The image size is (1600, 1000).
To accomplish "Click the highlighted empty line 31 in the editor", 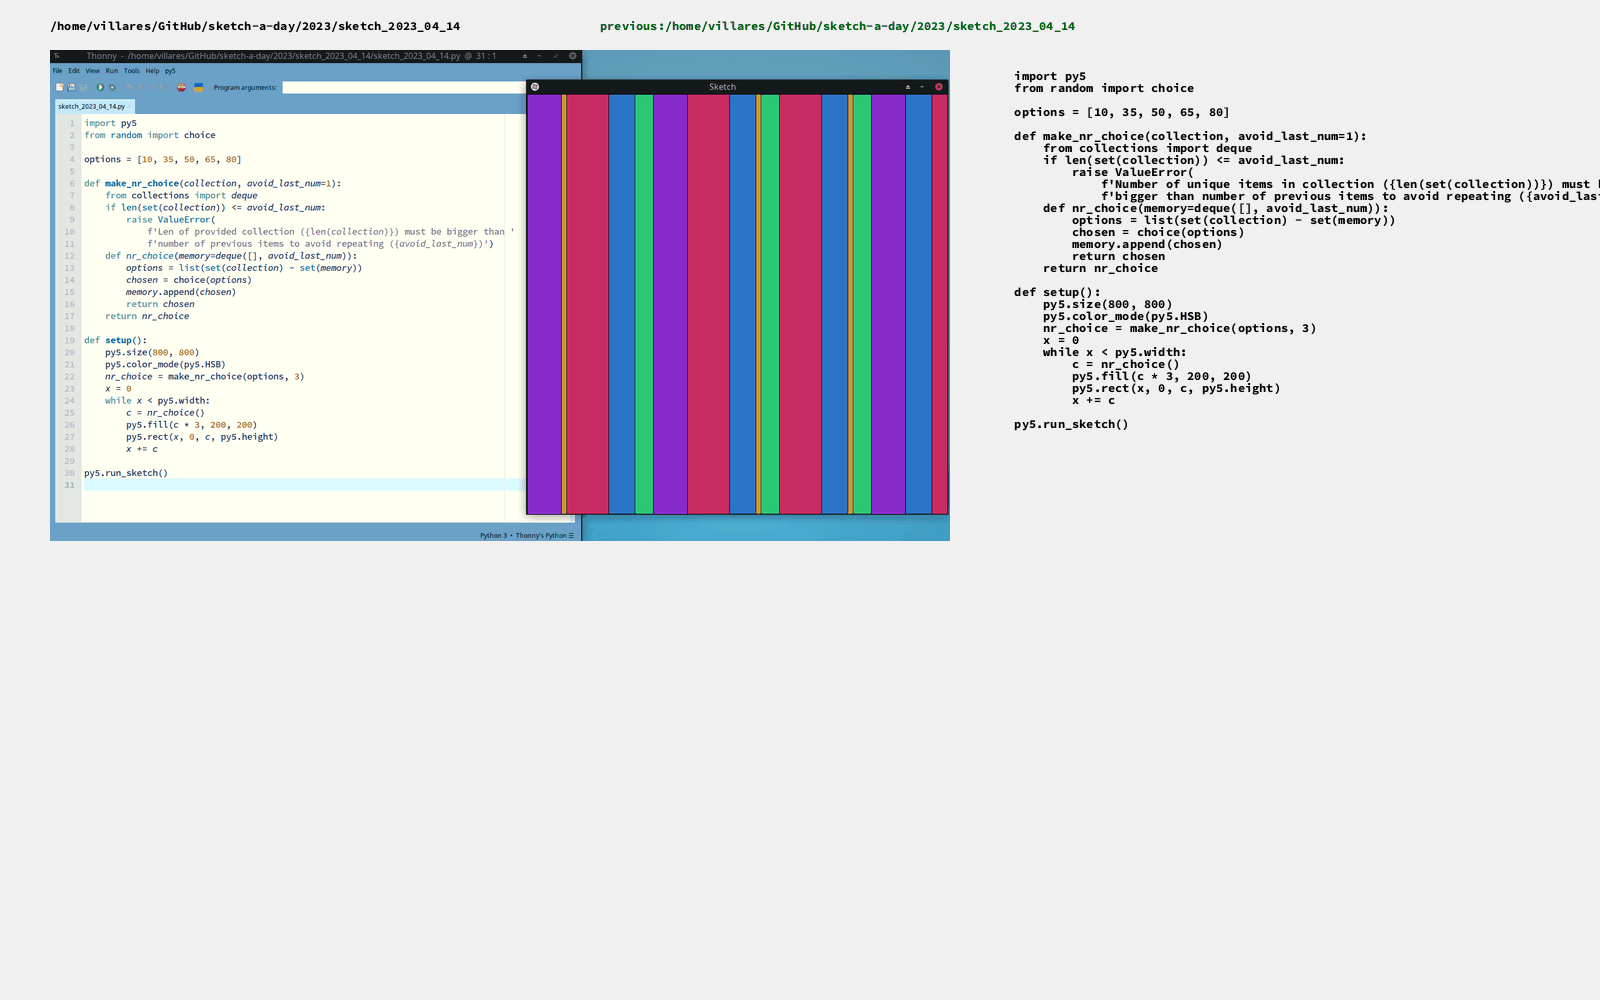I will [x=304, y=485].
